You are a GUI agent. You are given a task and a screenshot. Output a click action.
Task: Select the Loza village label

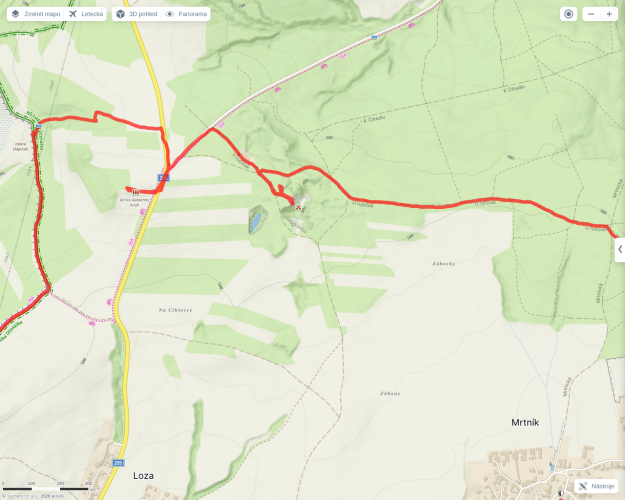(143, 476)
